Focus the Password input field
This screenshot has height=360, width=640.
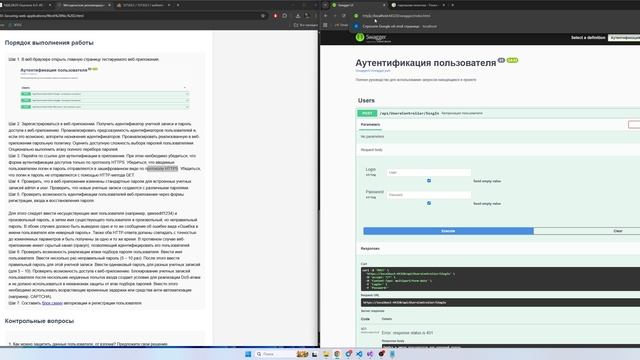(429, 195)
